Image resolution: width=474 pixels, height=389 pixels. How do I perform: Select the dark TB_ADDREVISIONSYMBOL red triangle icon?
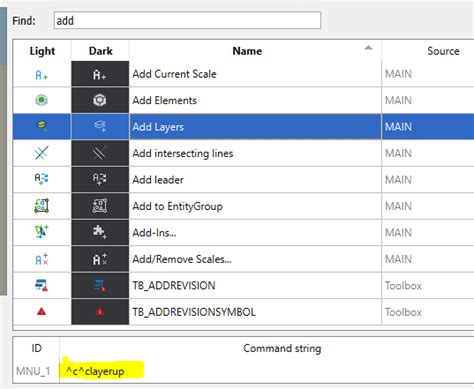tap(100, 312)
